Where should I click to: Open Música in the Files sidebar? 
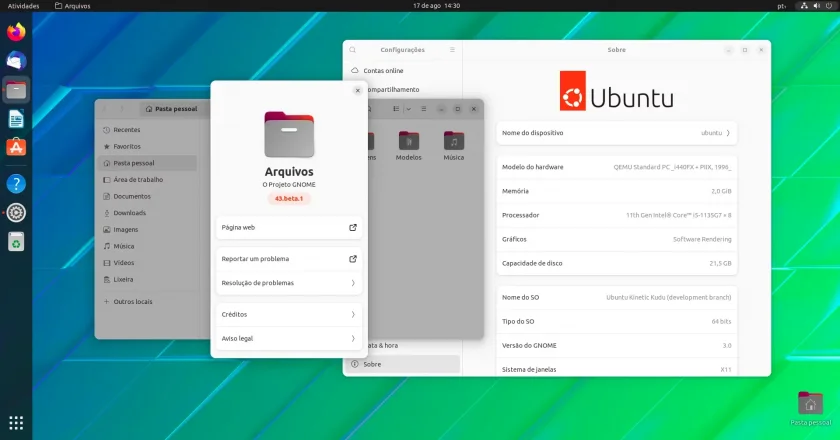148,246
